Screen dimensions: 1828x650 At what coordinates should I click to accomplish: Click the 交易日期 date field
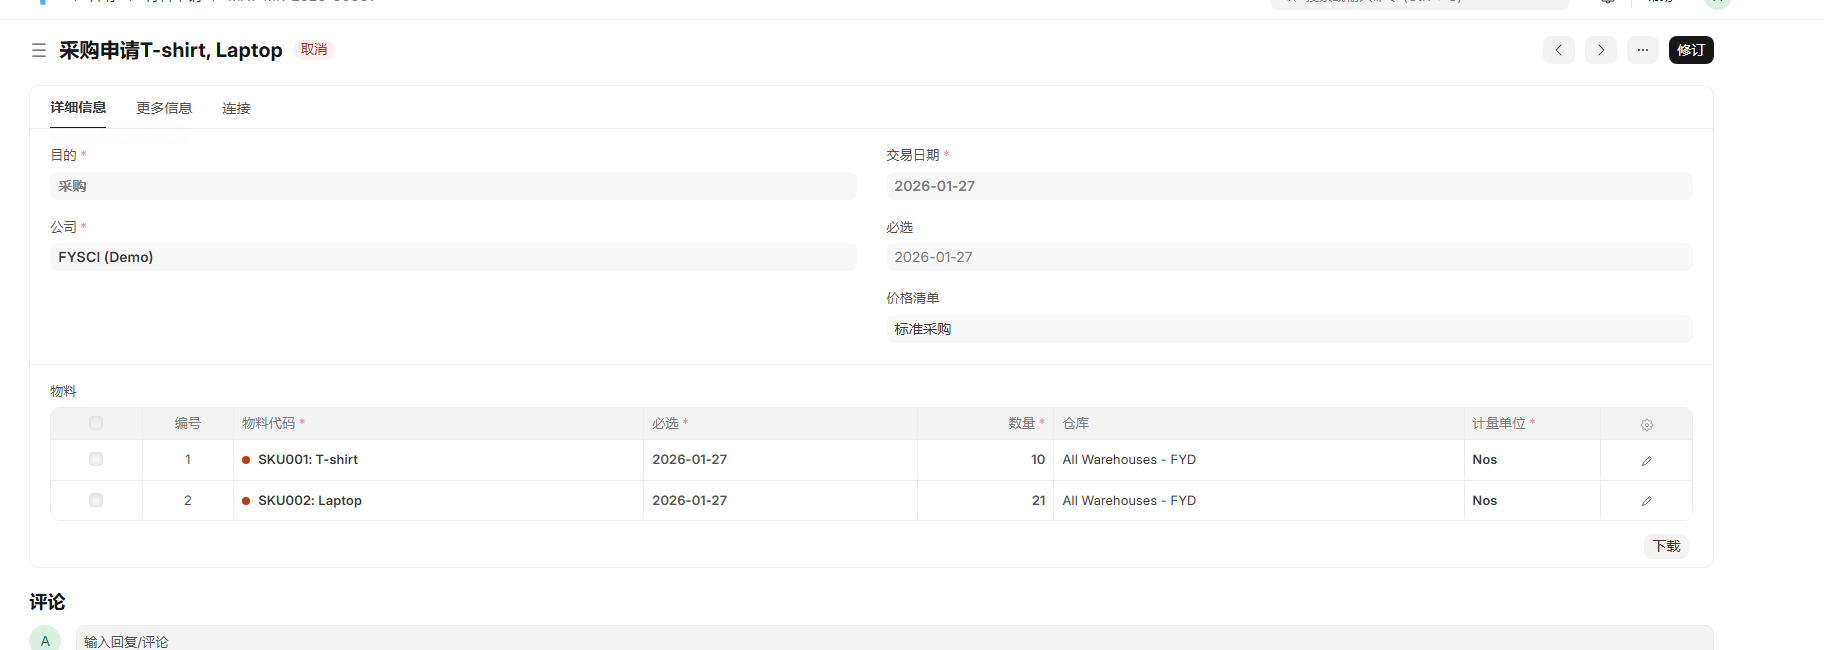[1289, 186]
